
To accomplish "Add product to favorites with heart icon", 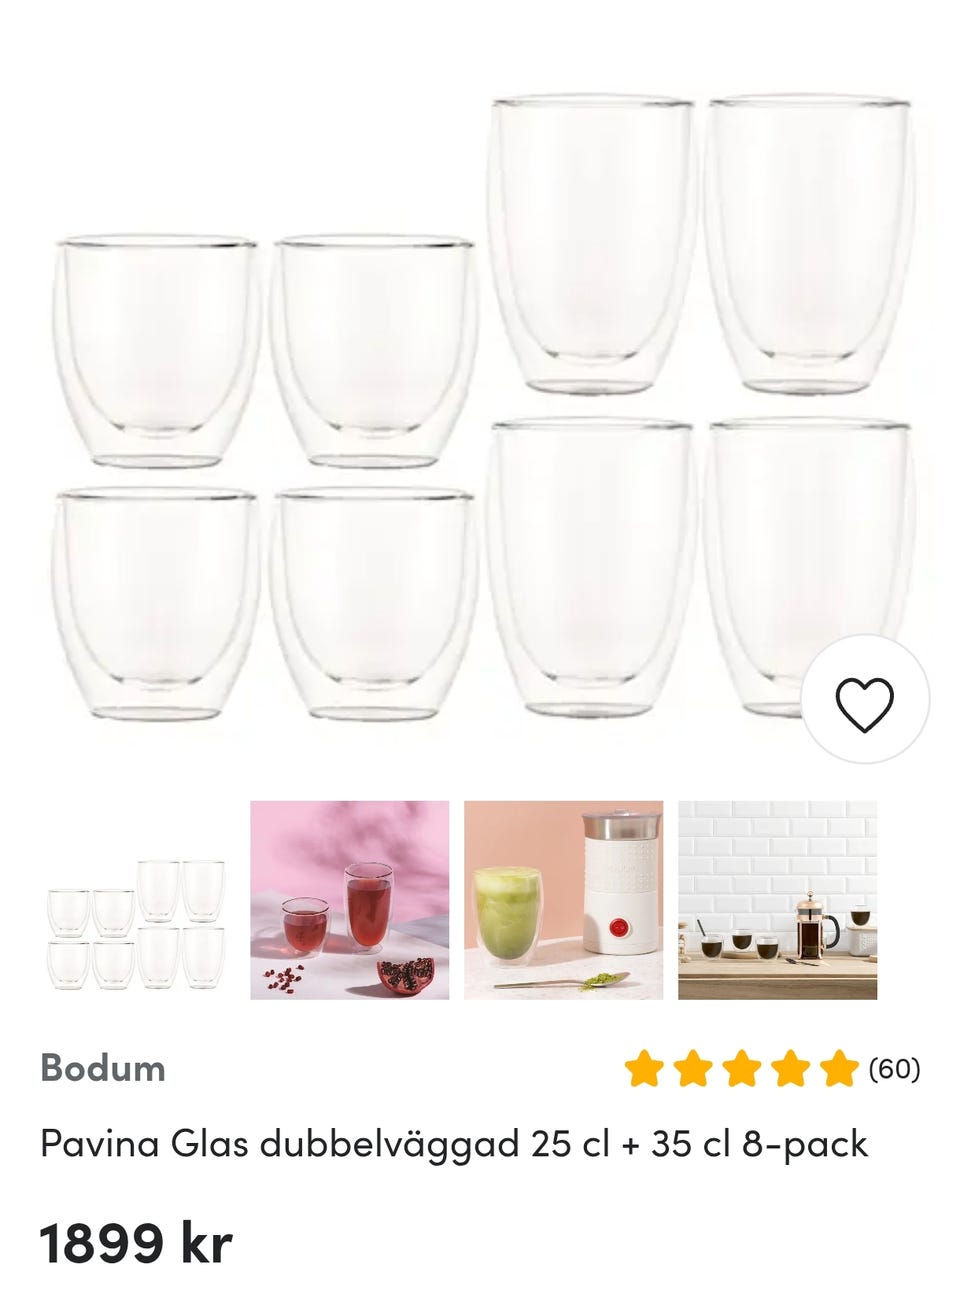I will tap(865, 699).
